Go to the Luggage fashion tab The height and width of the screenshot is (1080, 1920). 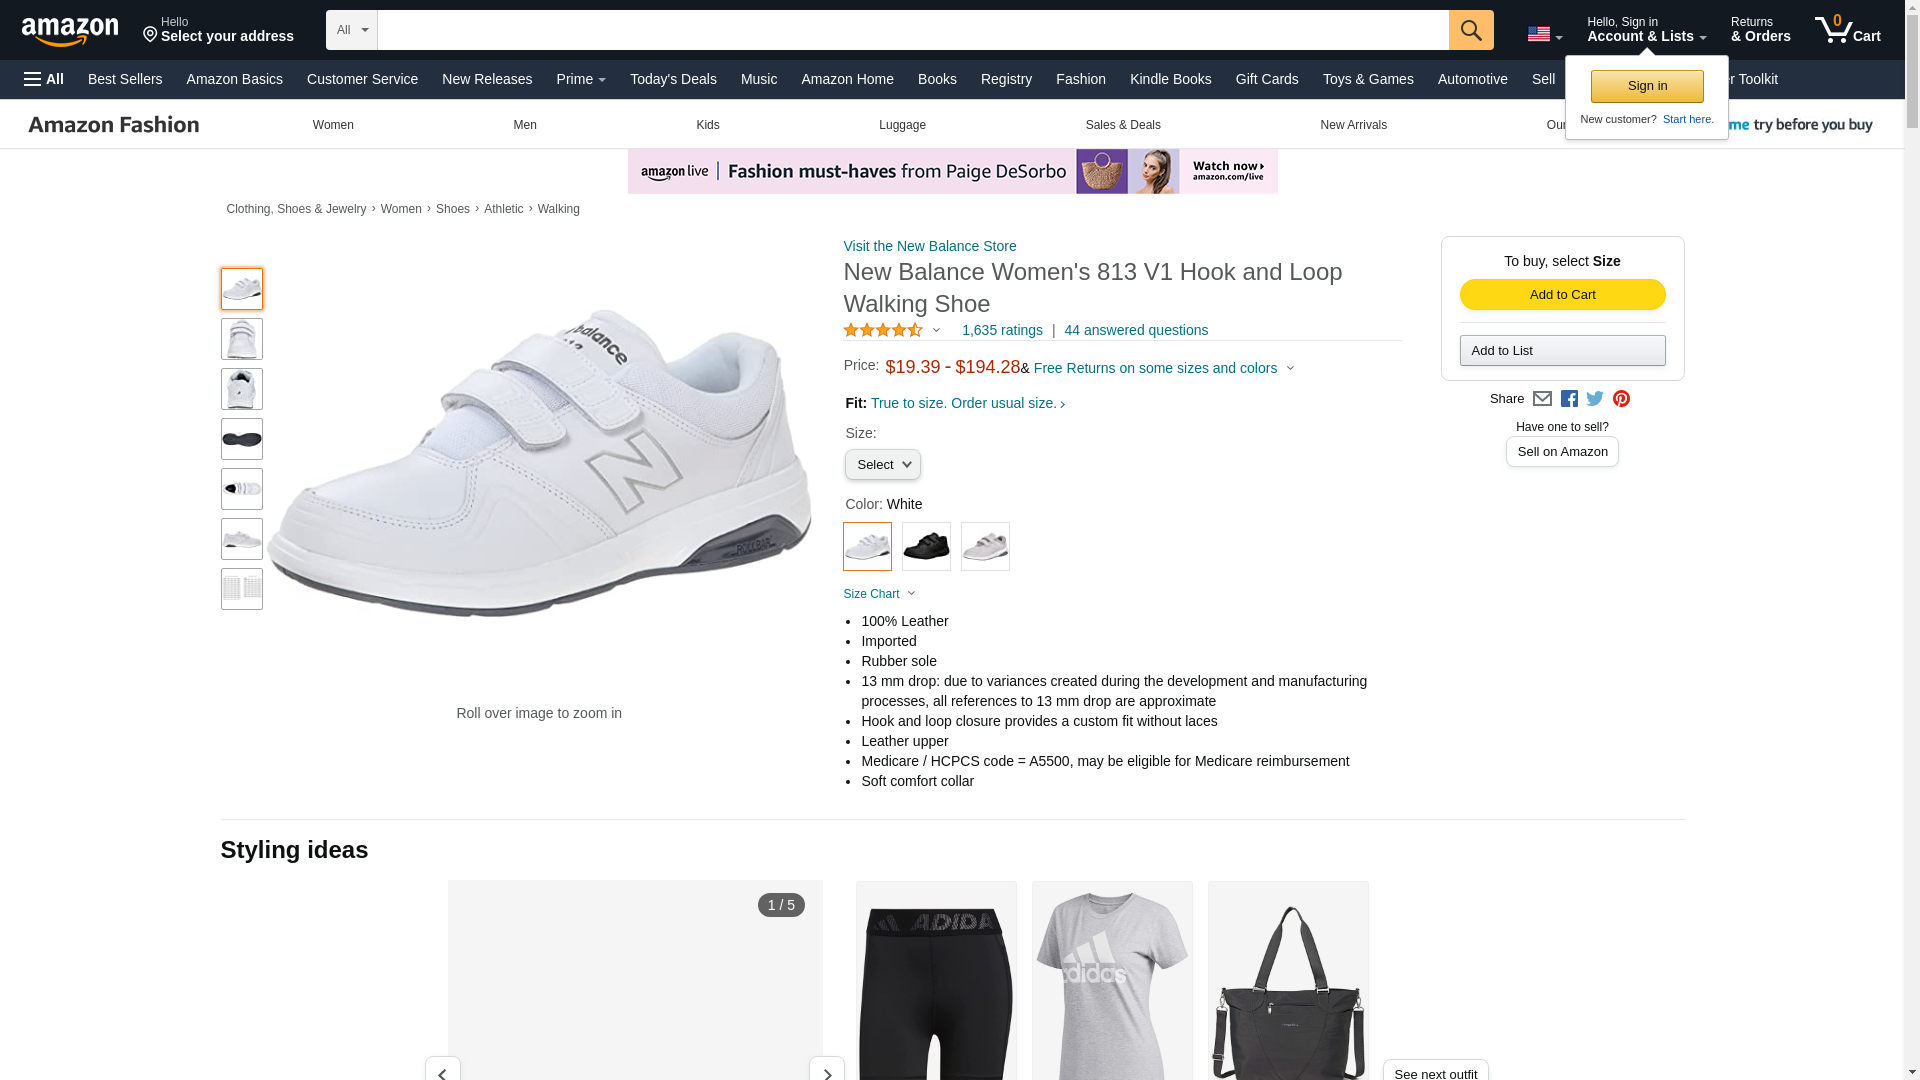[902, 125]
